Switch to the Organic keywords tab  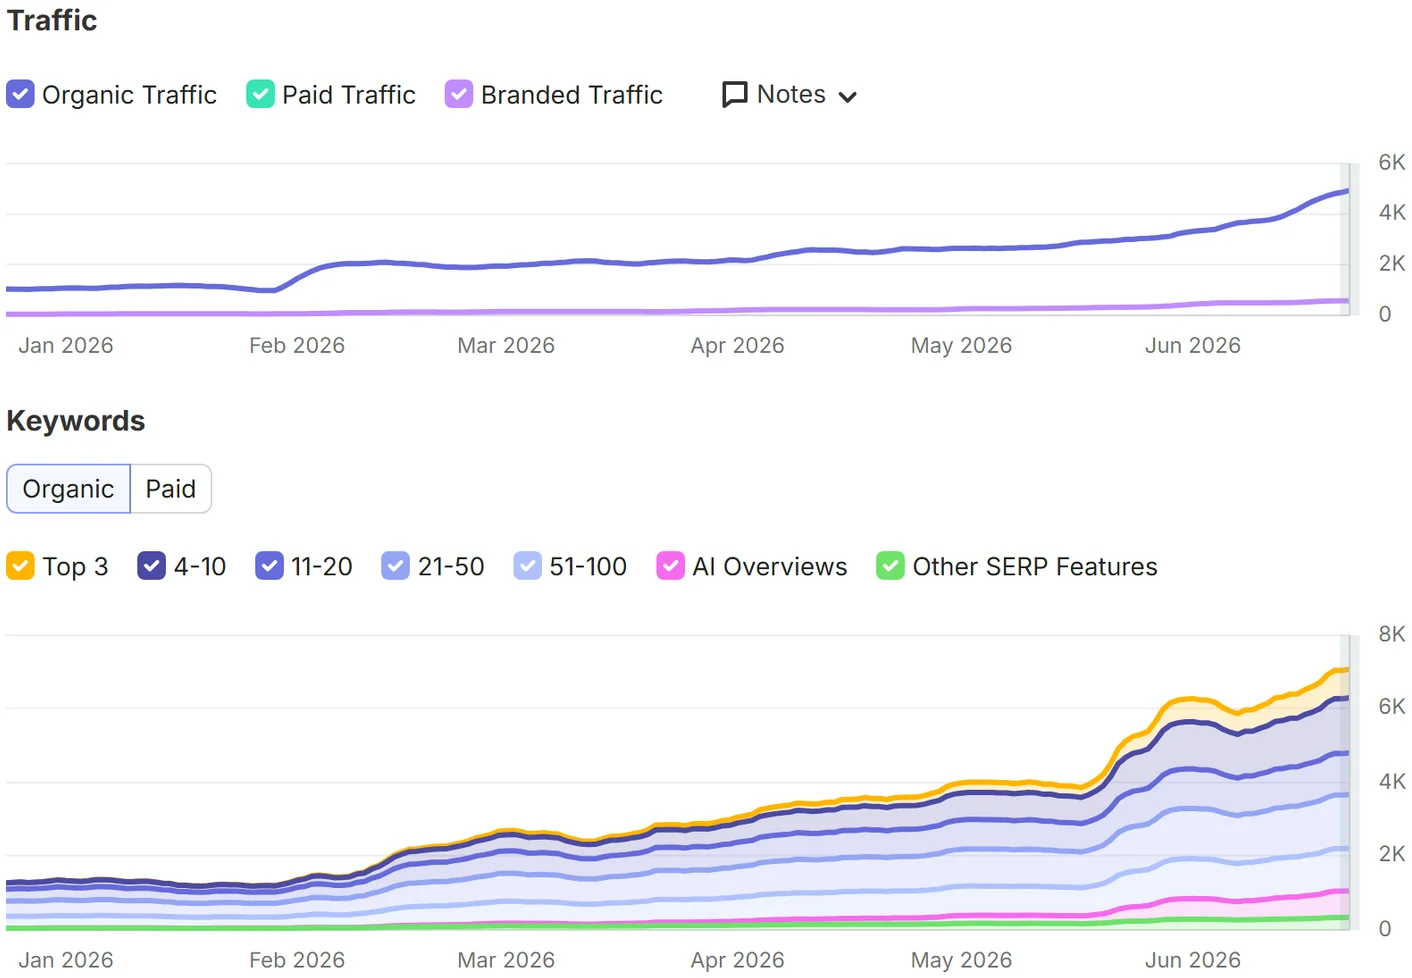[x=68, y=489]
